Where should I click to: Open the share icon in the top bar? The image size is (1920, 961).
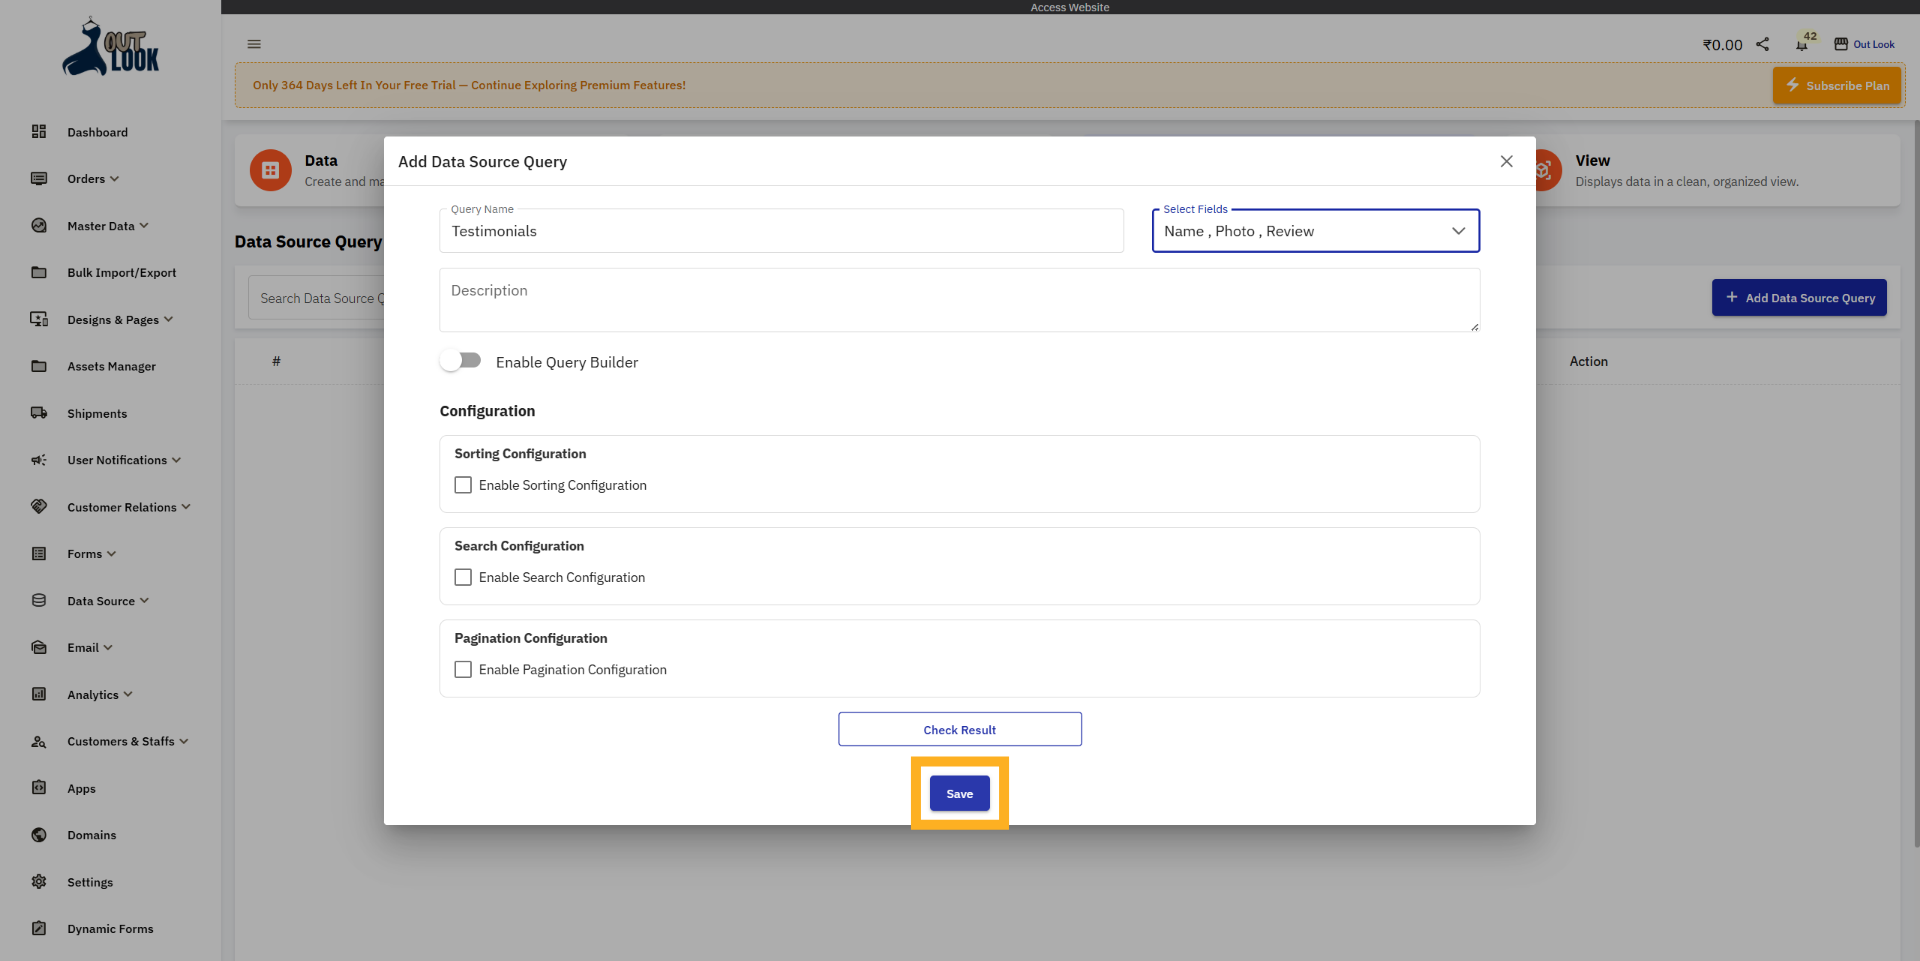[1763, 44]
